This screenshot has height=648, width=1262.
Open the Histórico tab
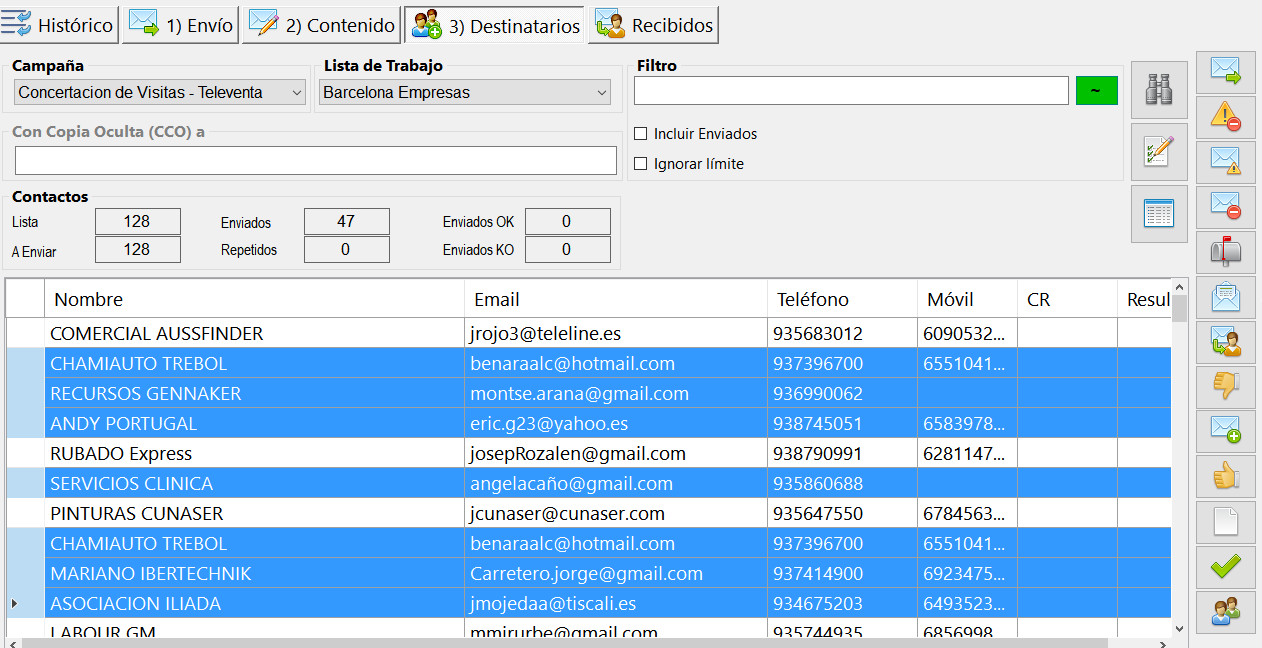coord(59,25)
